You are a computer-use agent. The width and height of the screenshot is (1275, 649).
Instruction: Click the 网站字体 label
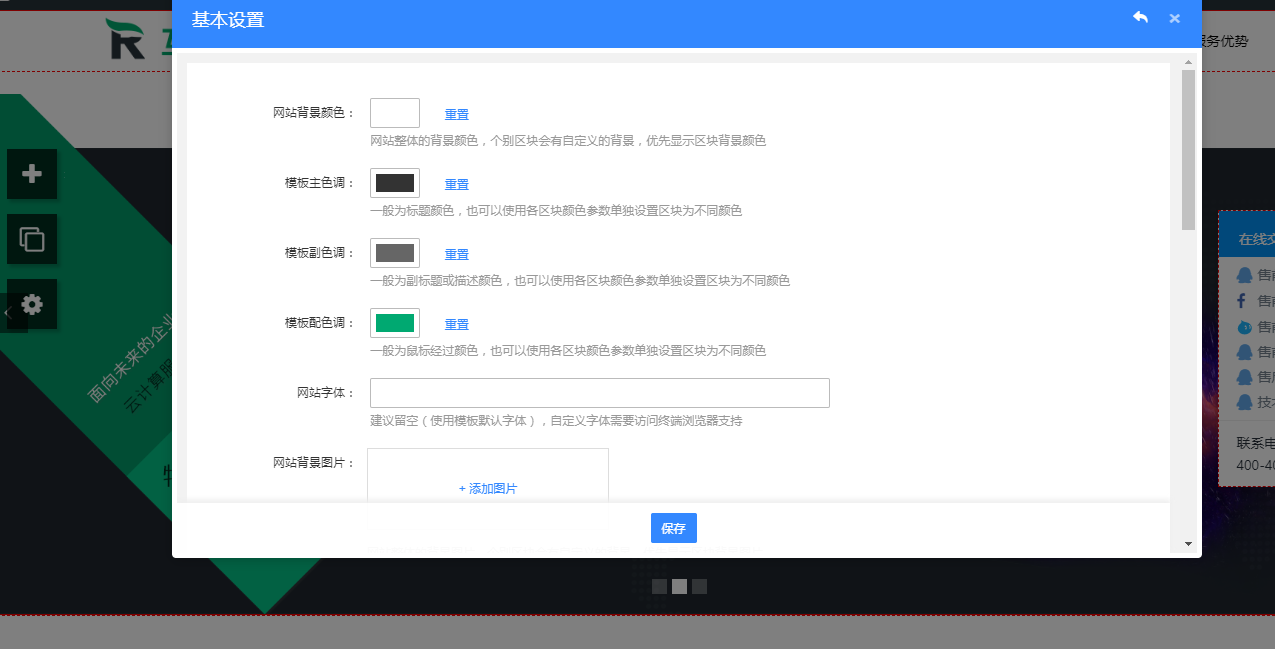click(x=326, y=392)
